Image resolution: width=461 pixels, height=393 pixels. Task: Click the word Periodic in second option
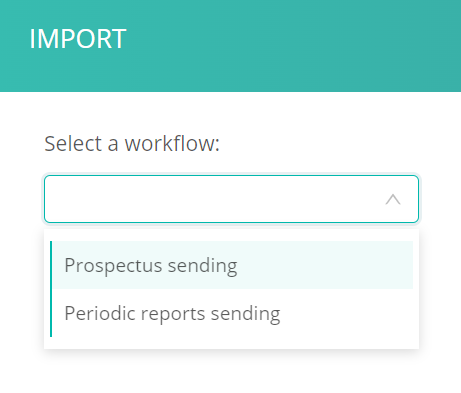(x=100, y=313)
